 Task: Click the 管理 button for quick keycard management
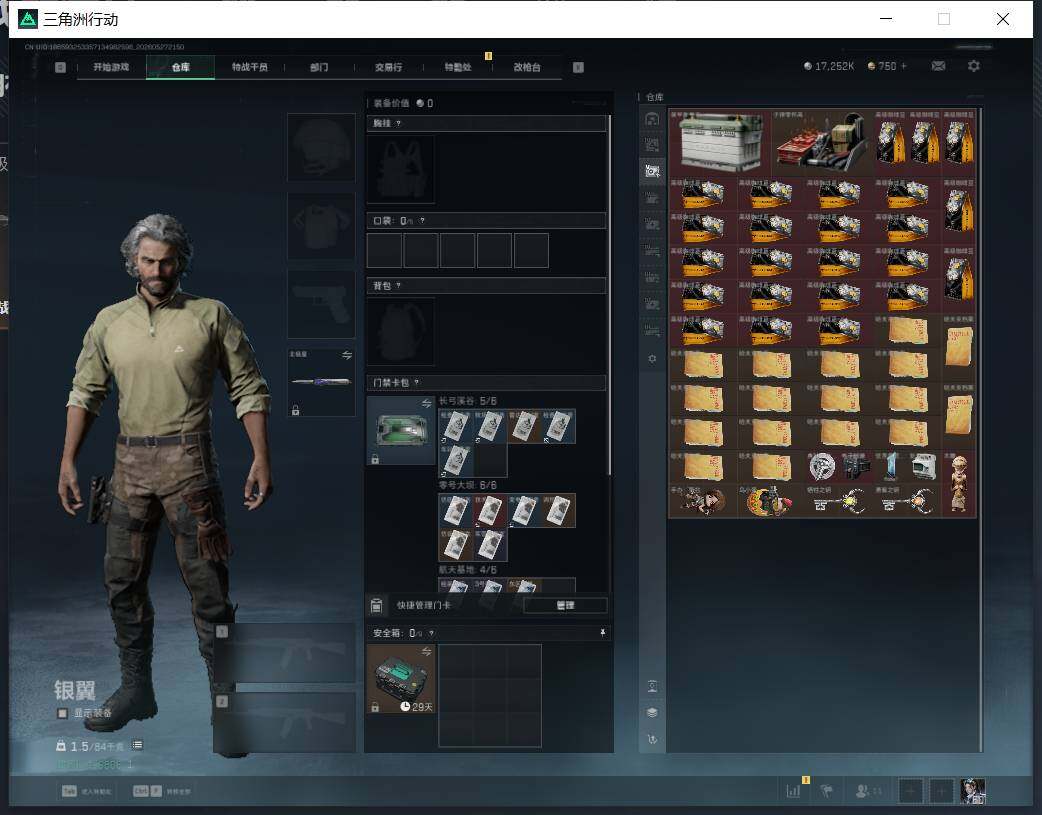pyautogui.click(x=566, y=605)
